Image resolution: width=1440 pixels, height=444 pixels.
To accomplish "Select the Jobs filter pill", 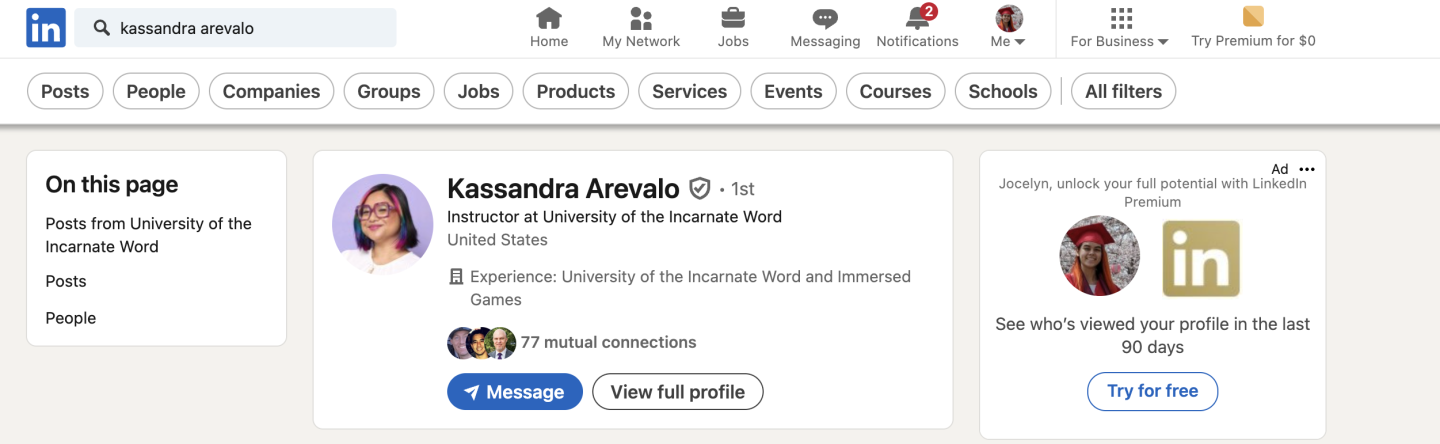I will [x=479, y=91].
